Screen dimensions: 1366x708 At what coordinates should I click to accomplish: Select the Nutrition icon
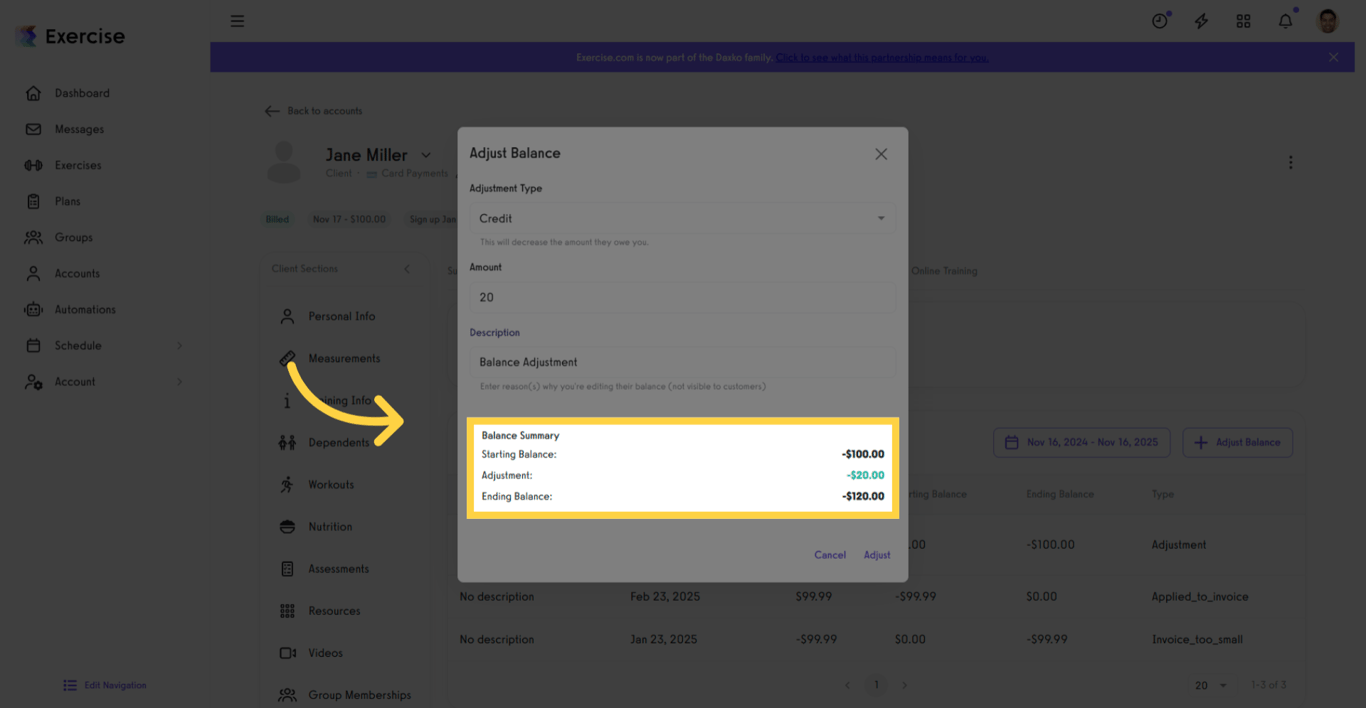[287, 526]
